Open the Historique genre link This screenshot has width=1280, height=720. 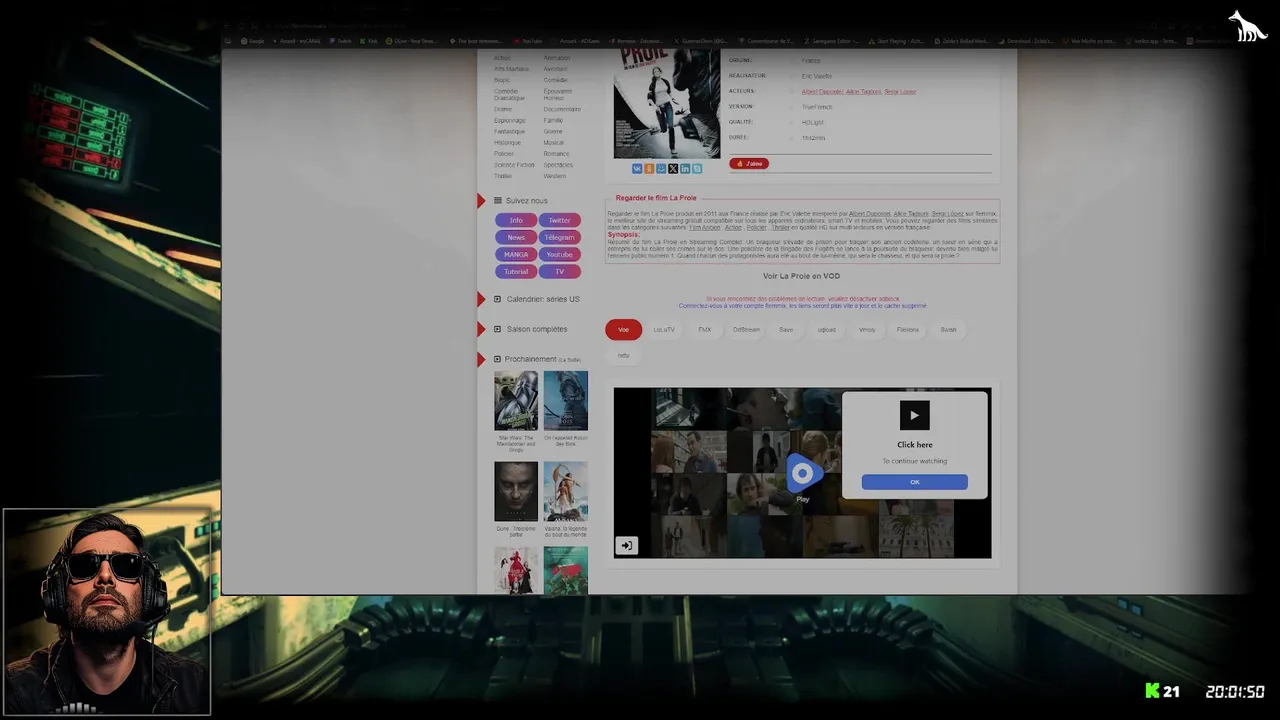507,142
